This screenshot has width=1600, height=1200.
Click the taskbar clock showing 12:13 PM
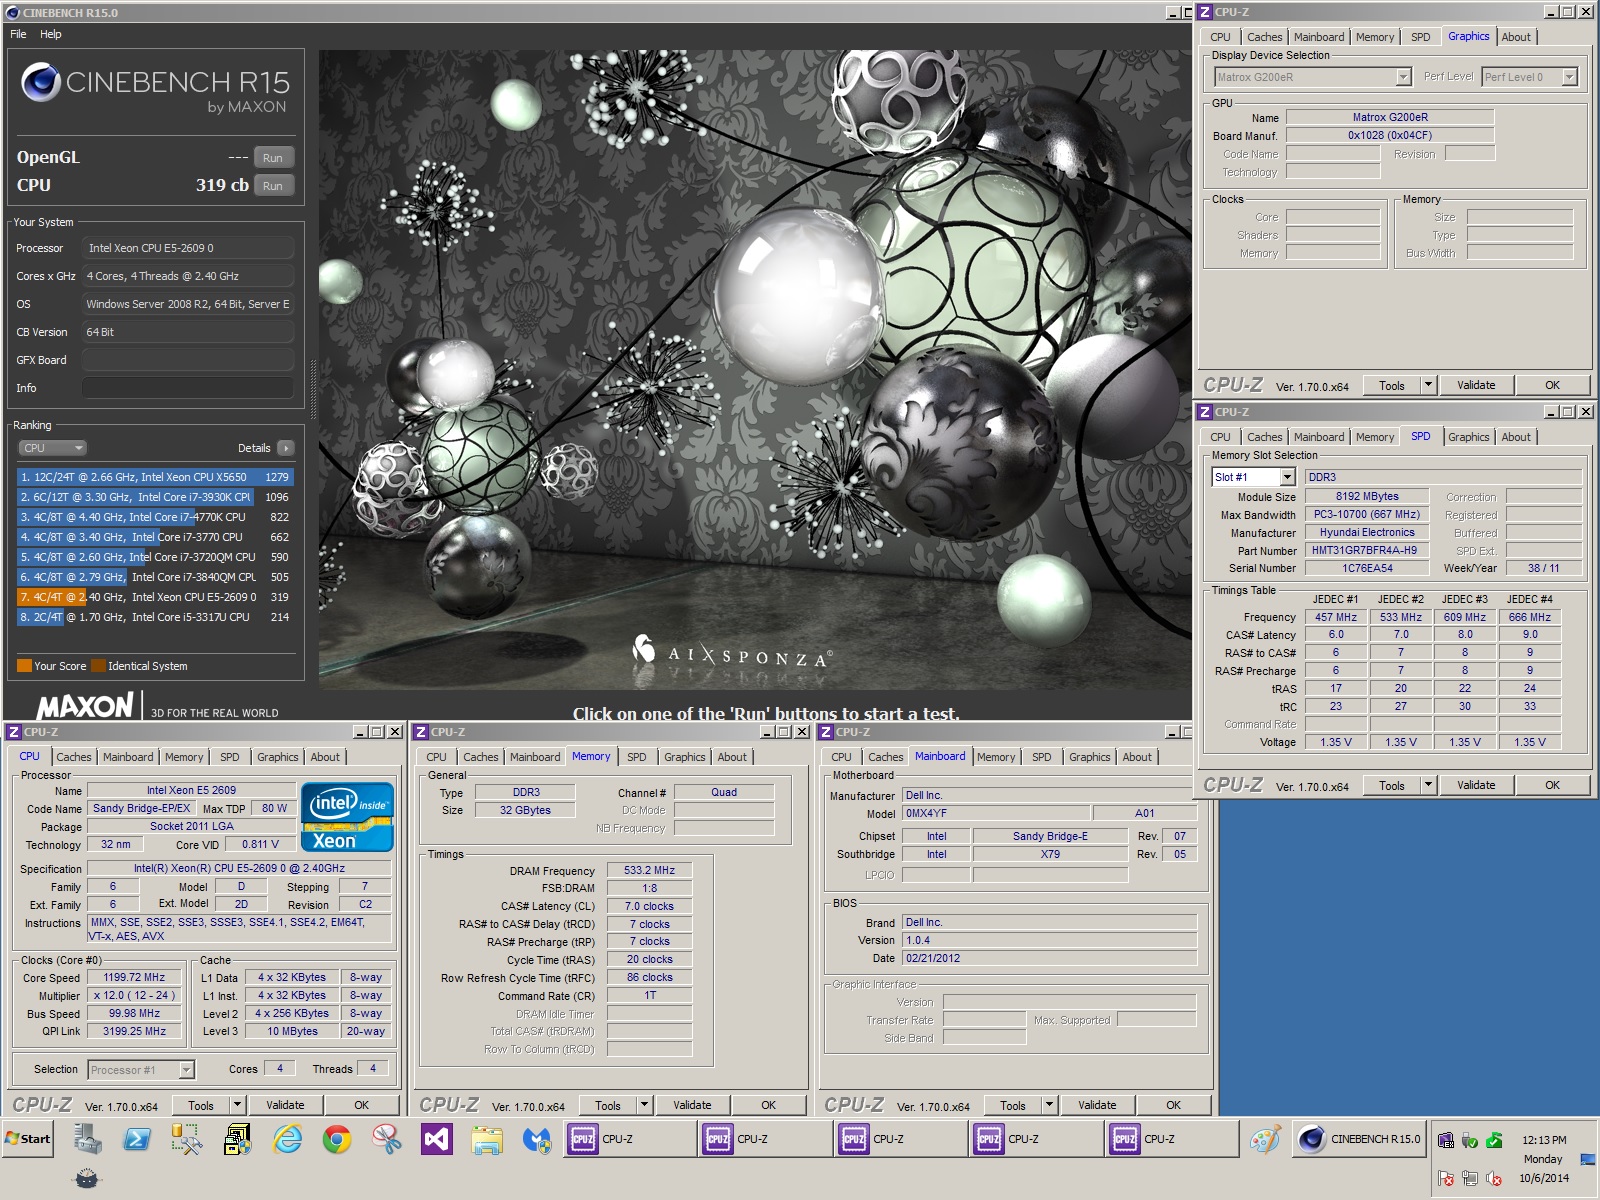coord(1544,1140)
